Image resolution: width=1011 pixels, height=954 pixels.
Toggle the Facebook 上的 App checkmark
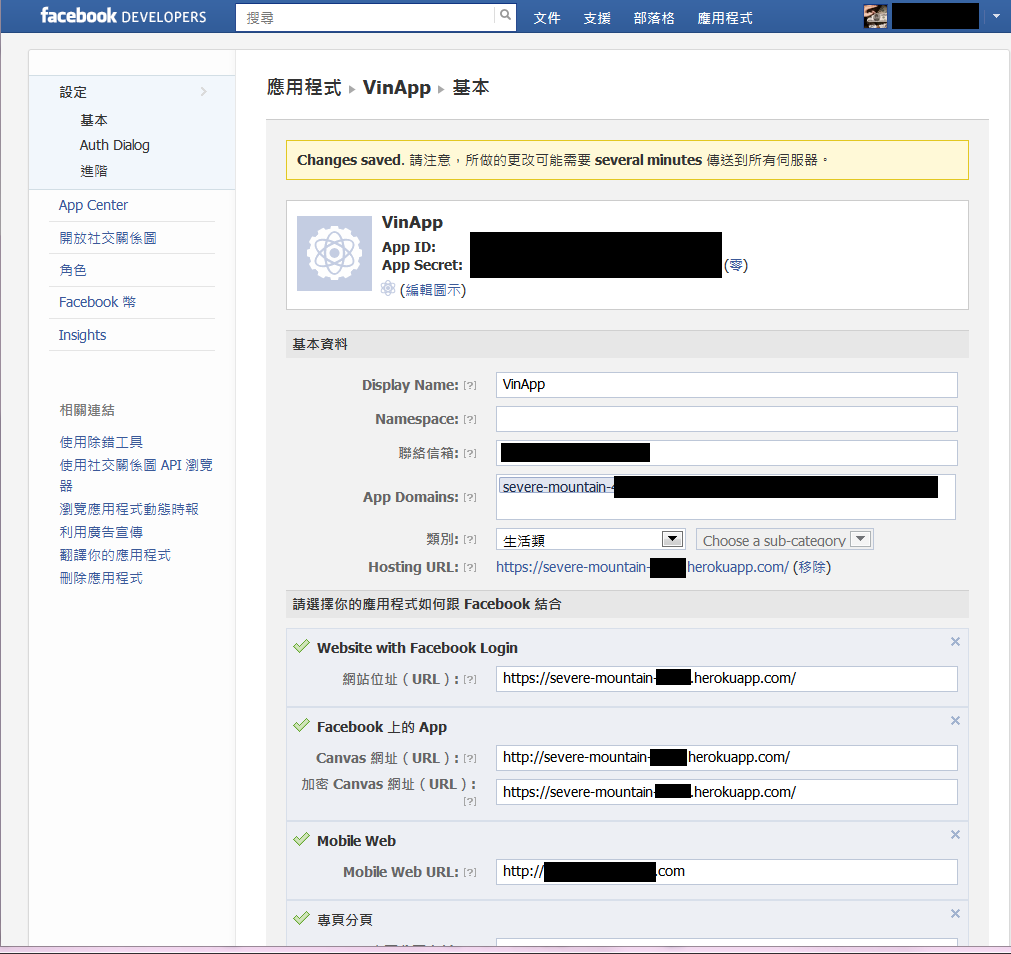[x=301, y=726]
